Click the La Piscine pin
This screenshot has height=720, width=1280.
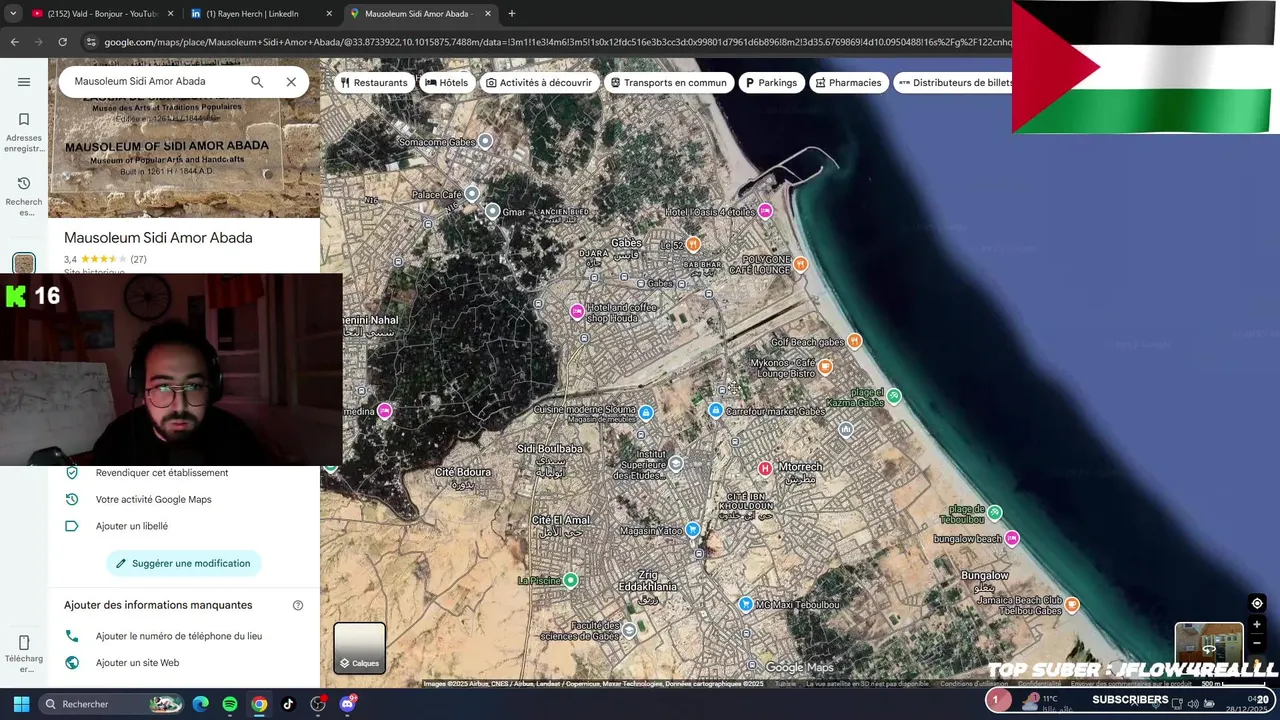point(570,580)
